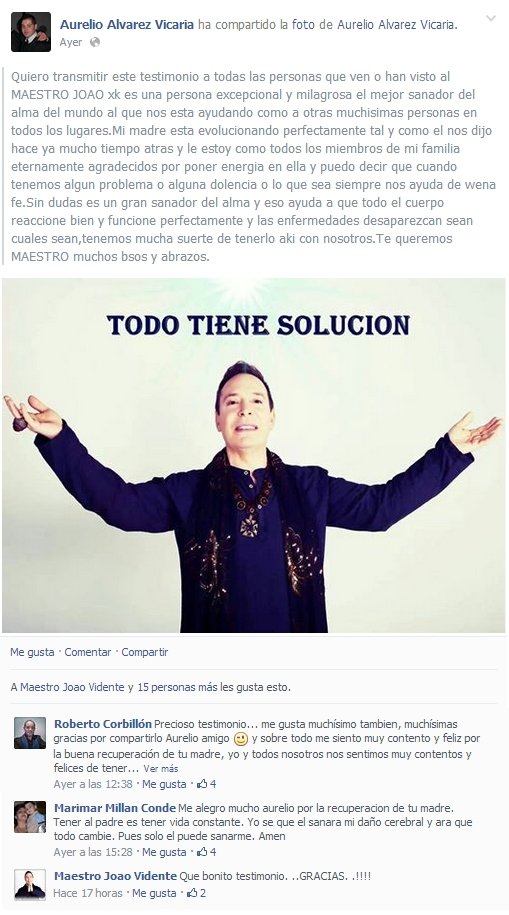The height and width of the screenshot is (915, 509).
Task: Open the post options chevron menu
Action: (491, 18)
